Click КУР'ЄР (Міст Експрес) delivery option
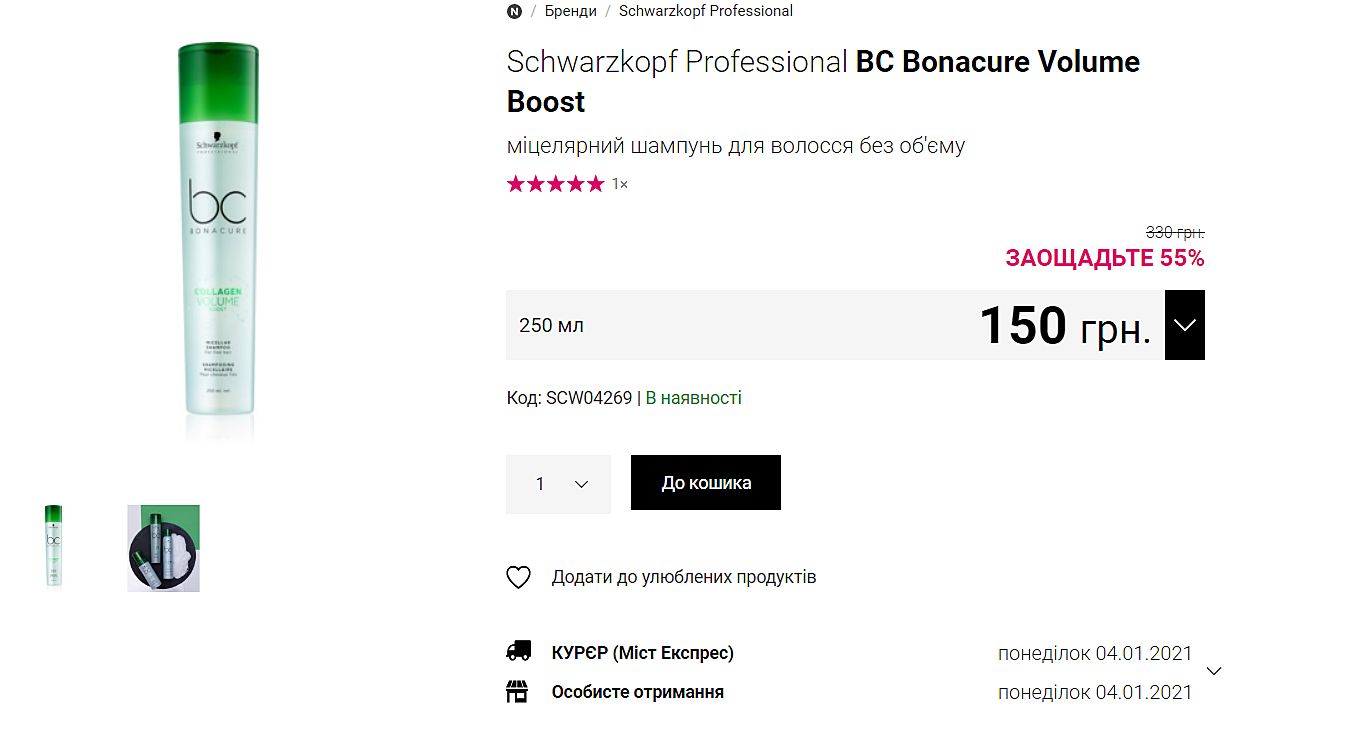Screen dimensions: 1369x729 642,653
